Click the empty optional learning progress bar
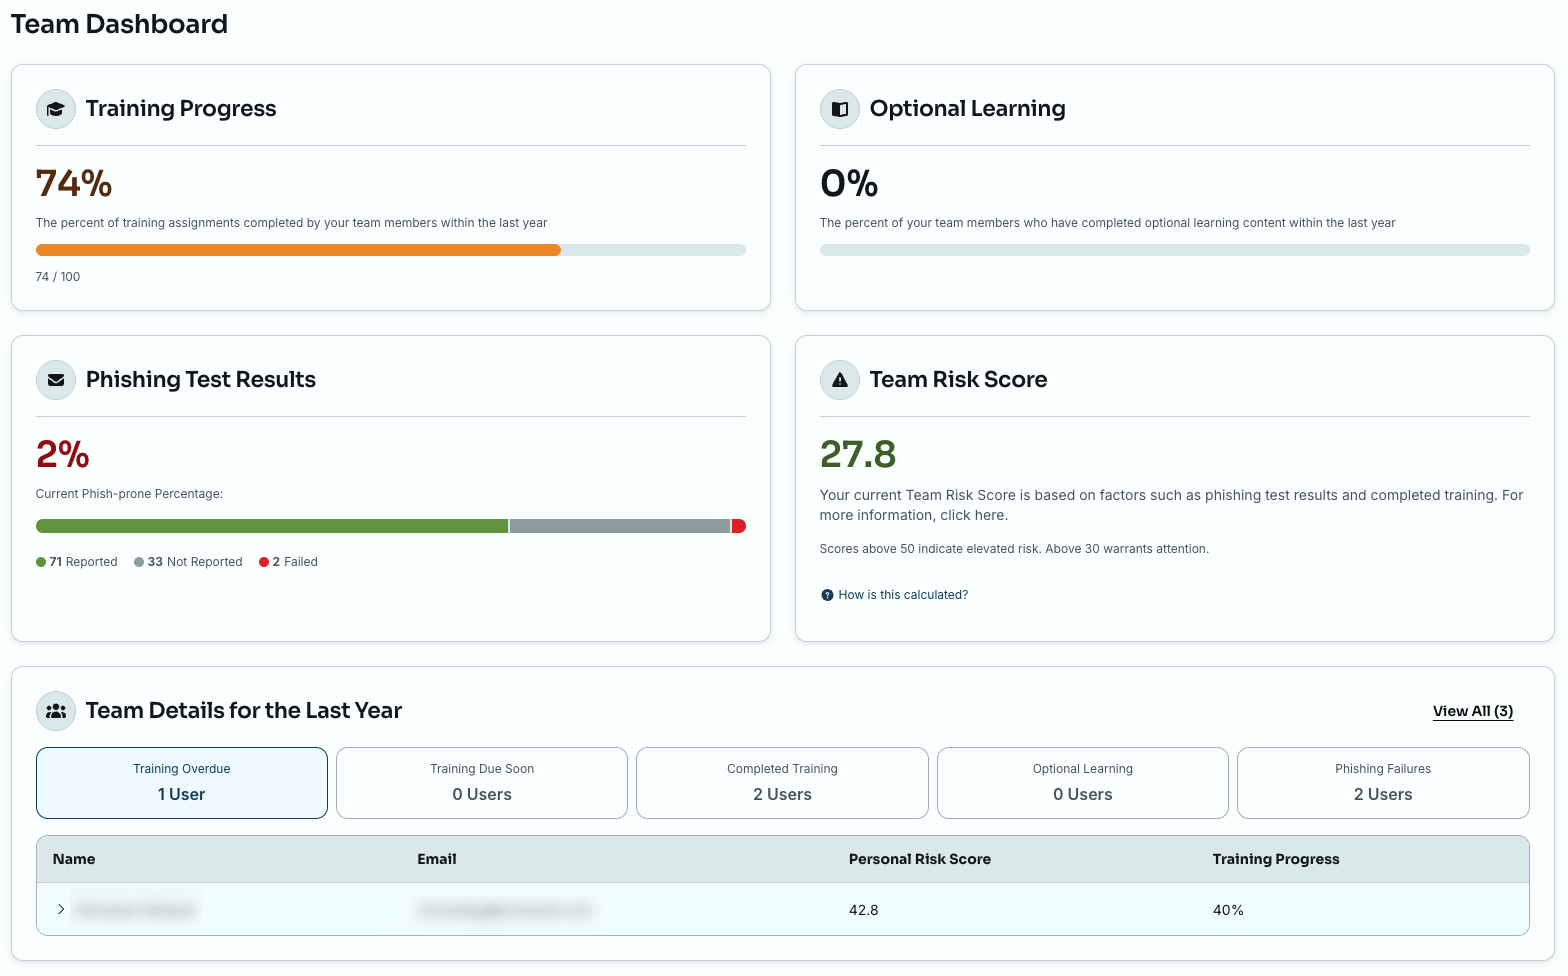 pos(1175,250)
